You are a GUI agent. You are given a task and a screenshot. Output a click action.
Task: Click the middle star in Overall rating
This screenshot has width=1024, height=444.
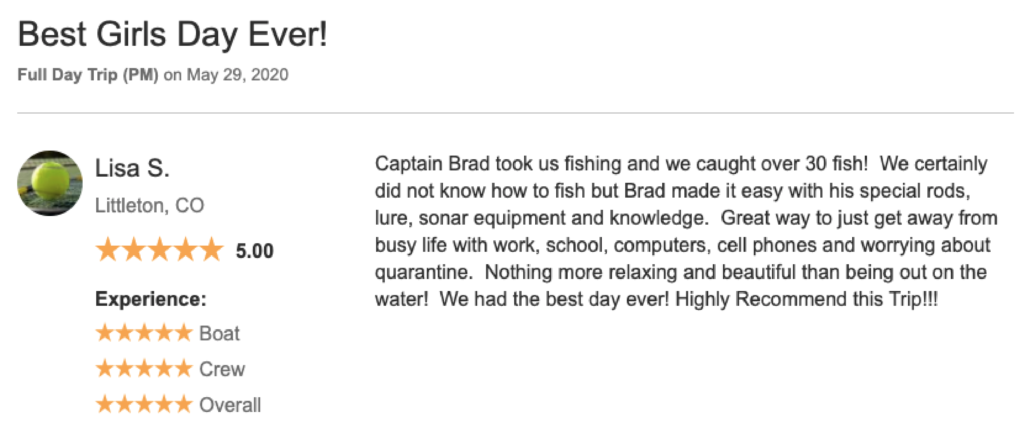144,405
